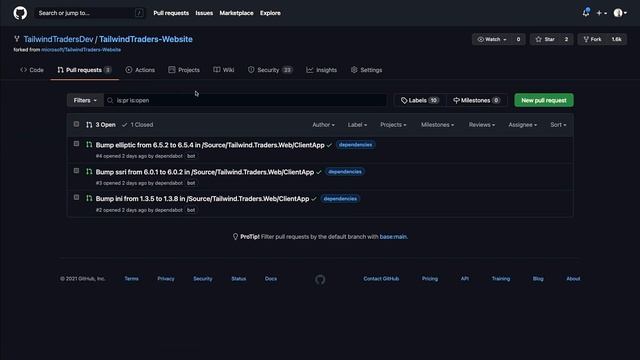Open the Labels button
This screenshot has width=640, height=360.
click(420, 100)
